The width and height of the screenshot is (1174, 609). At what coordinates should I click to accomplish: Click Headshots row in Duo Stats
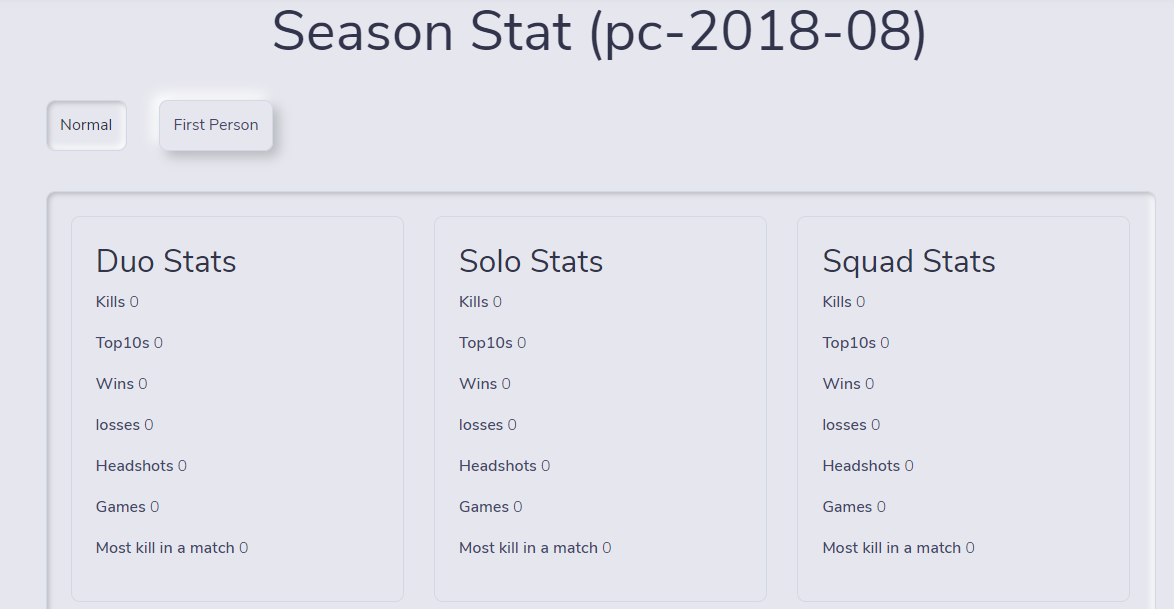click(141, 466)
